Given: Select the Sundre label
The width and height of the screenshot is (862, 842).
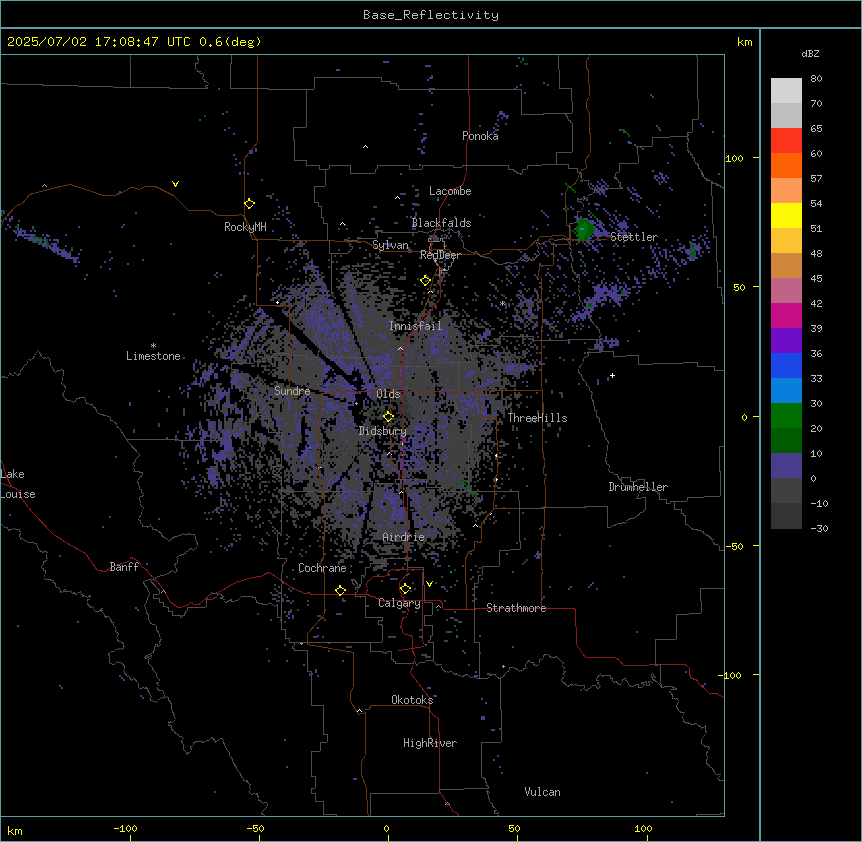Looking at the screenshot, I should pyautogui.click(x=292, y=391).
